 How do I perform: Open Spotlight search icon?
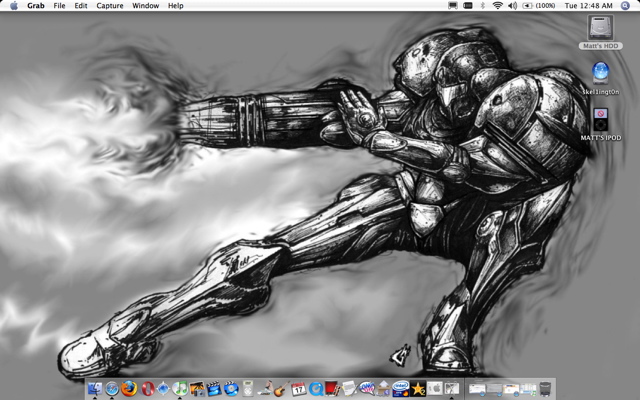[625, 6]
